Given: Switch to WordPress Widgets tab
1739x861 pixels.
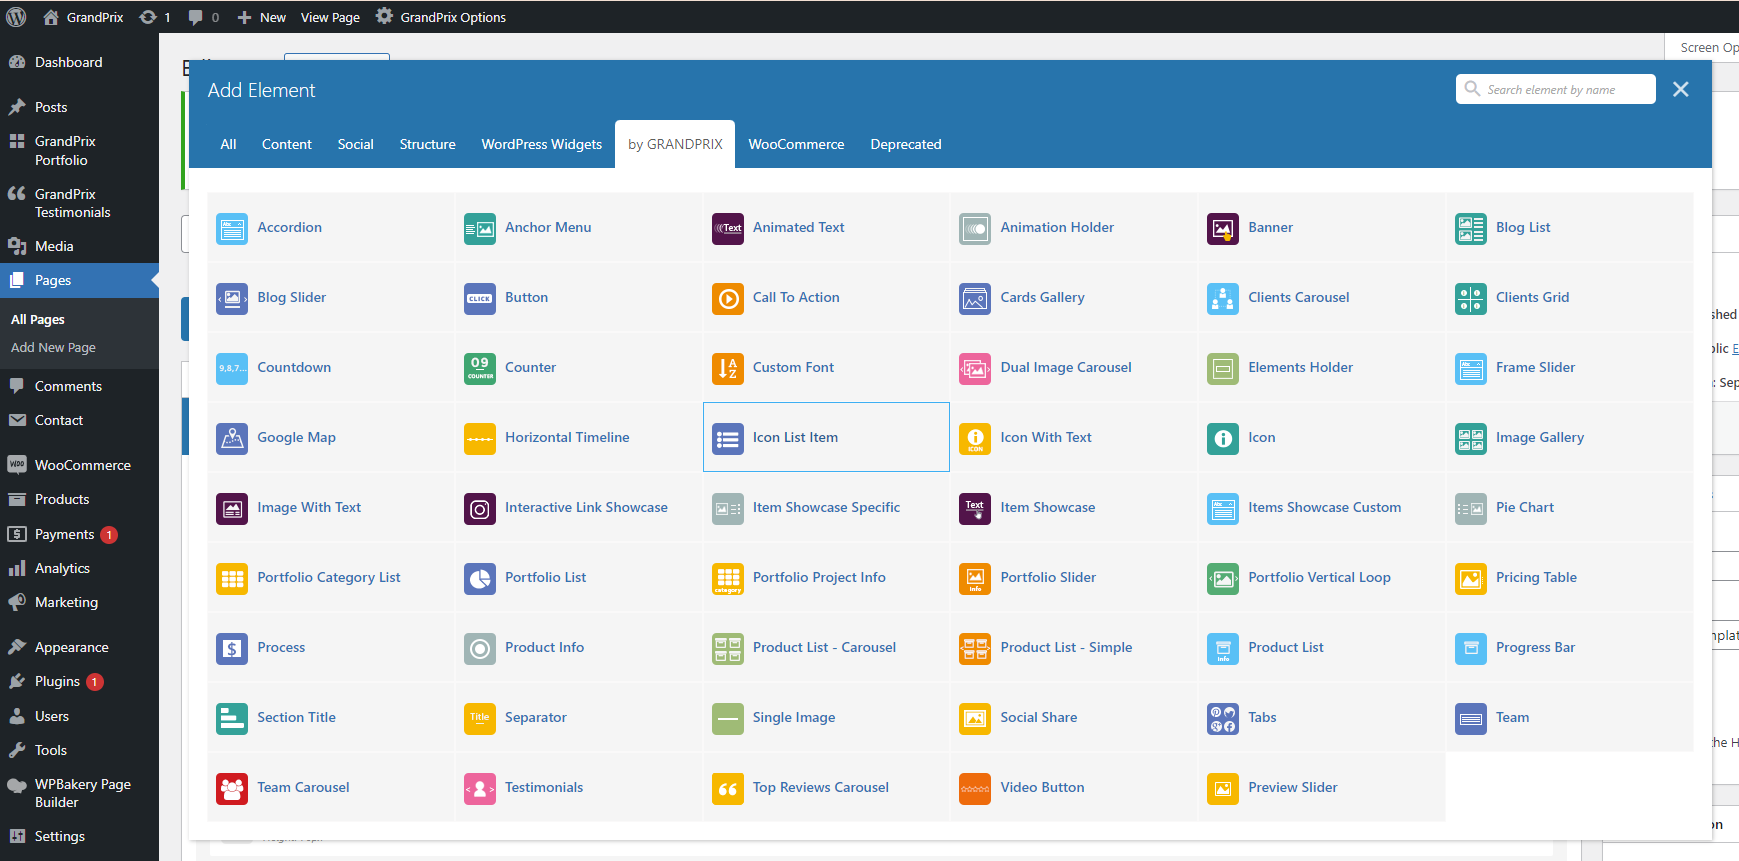Looking at the screenshot, I should click(542, 144).
